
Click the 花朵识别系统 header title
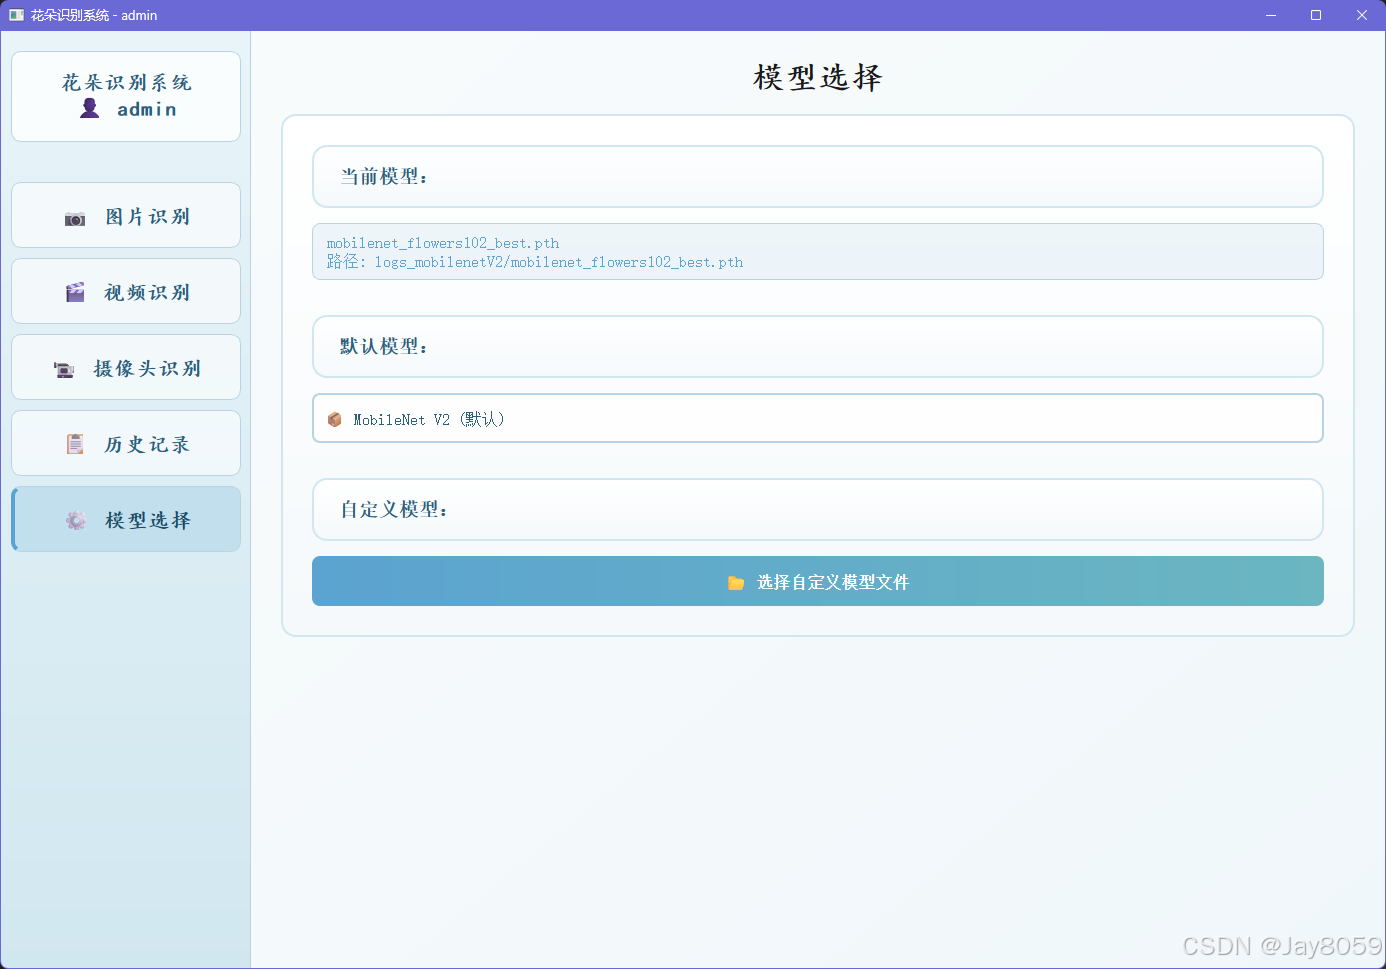click(126, 82)
